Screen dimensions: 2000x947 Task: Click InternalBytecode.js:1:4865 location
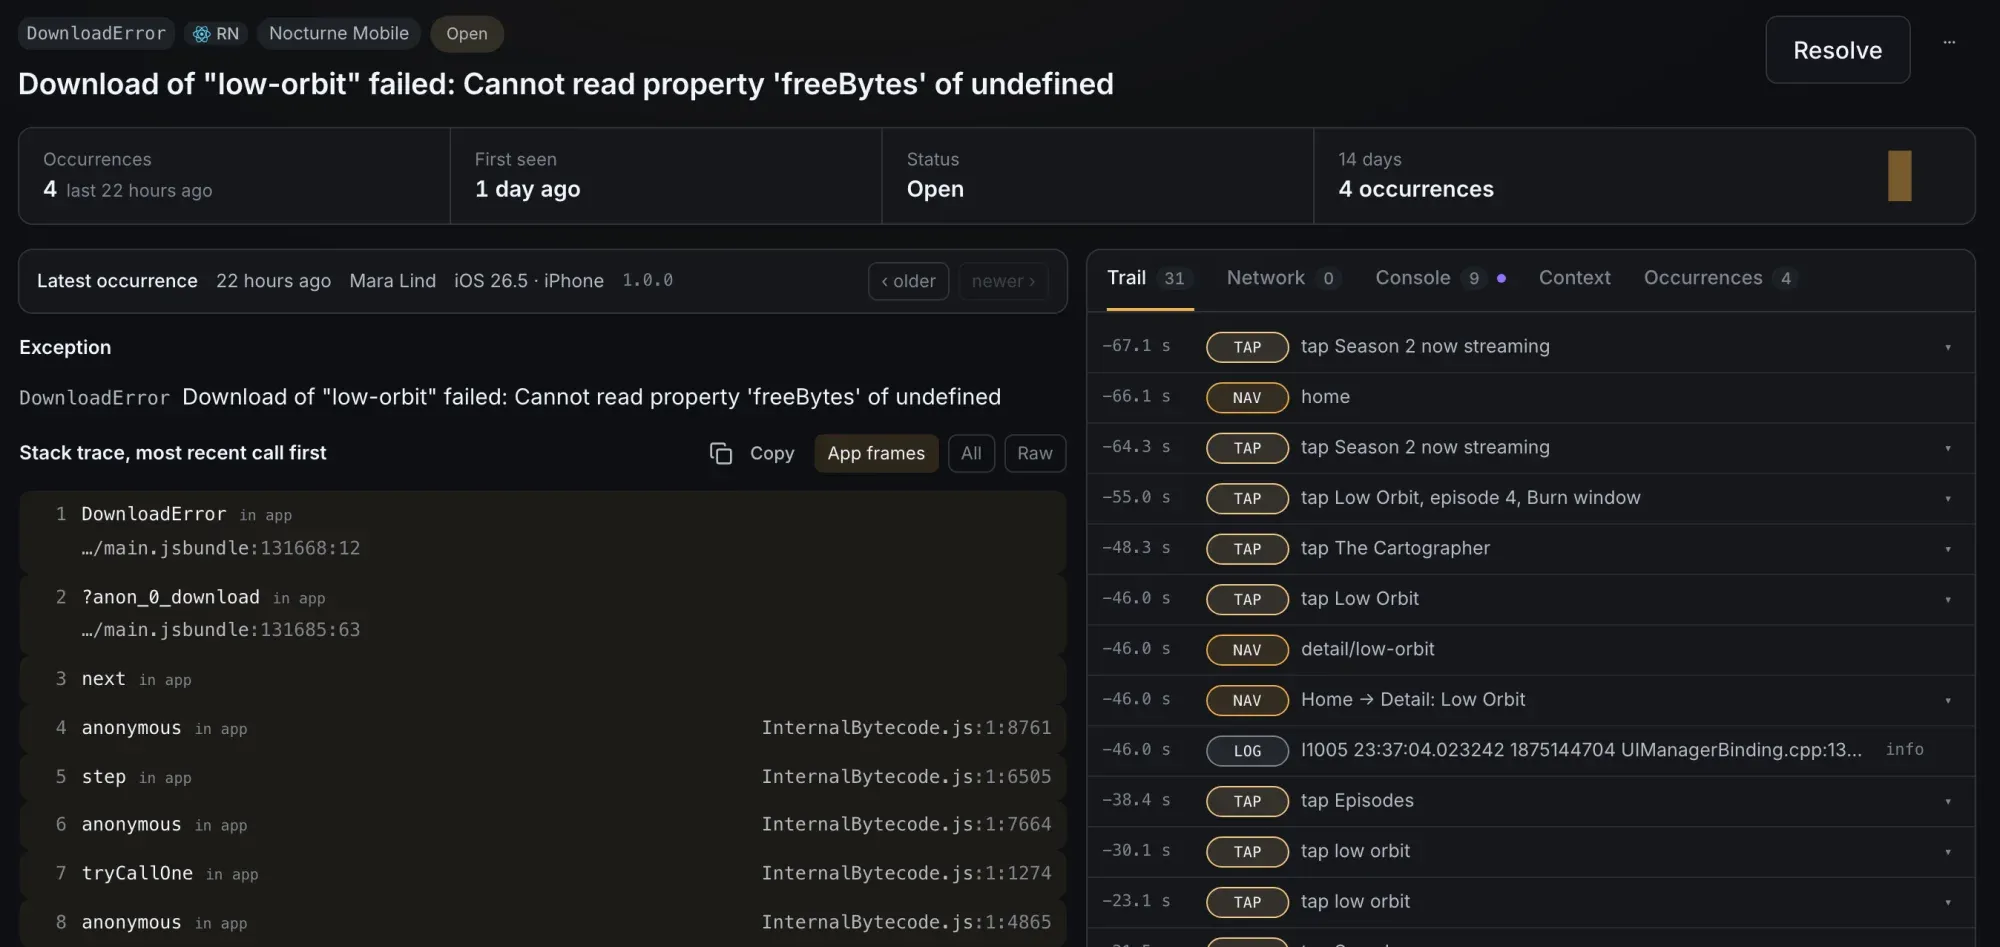[906, 923]
